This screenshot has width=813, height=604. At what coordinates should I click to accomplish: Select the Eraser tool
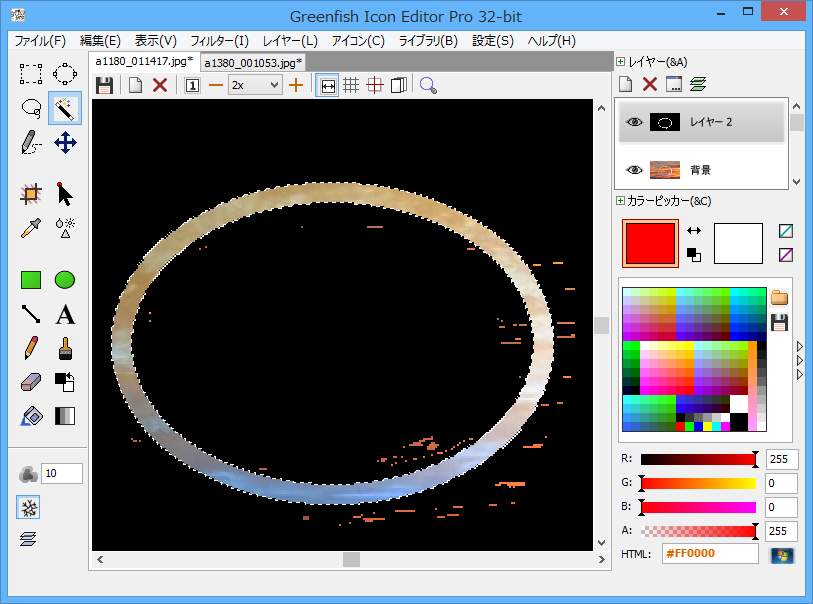[x=31, y=382]
